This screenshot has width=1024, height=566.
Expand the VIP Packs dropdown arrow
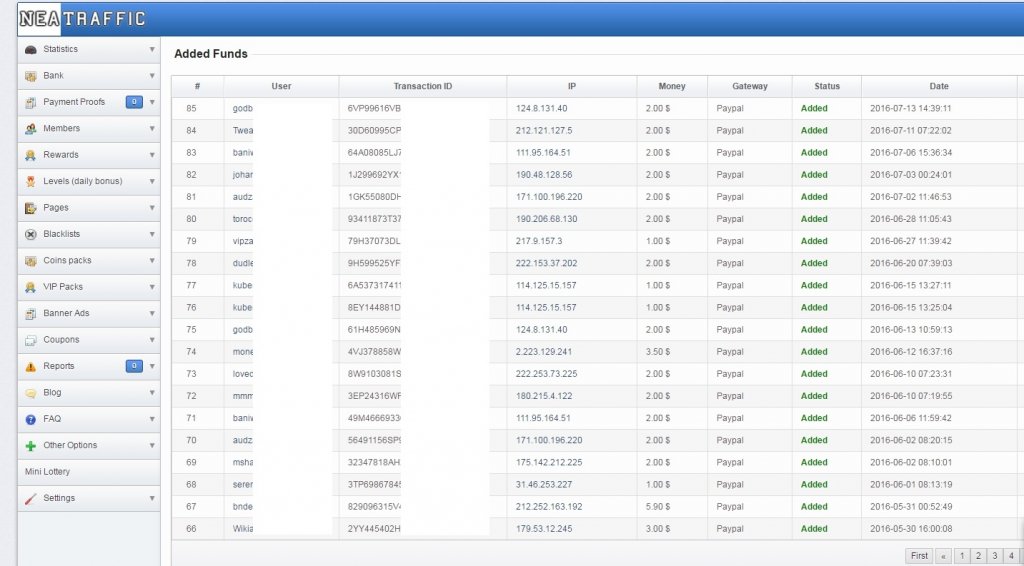click(152, 287)
